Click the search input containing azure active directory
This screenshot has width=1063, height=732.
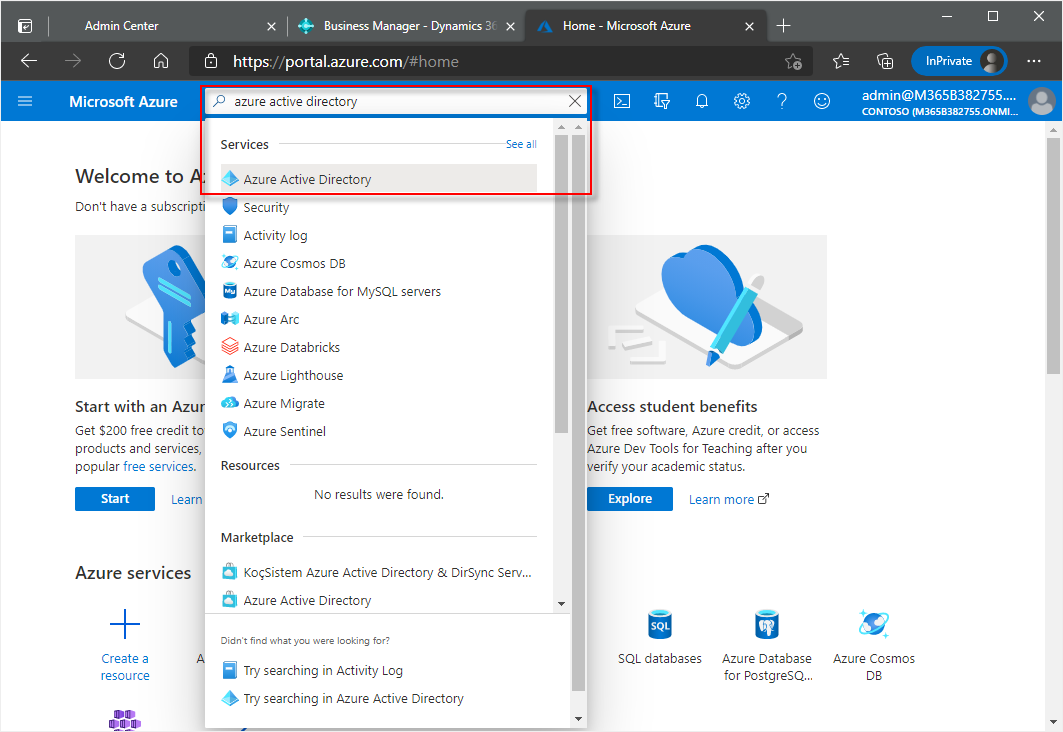point(395,101)
